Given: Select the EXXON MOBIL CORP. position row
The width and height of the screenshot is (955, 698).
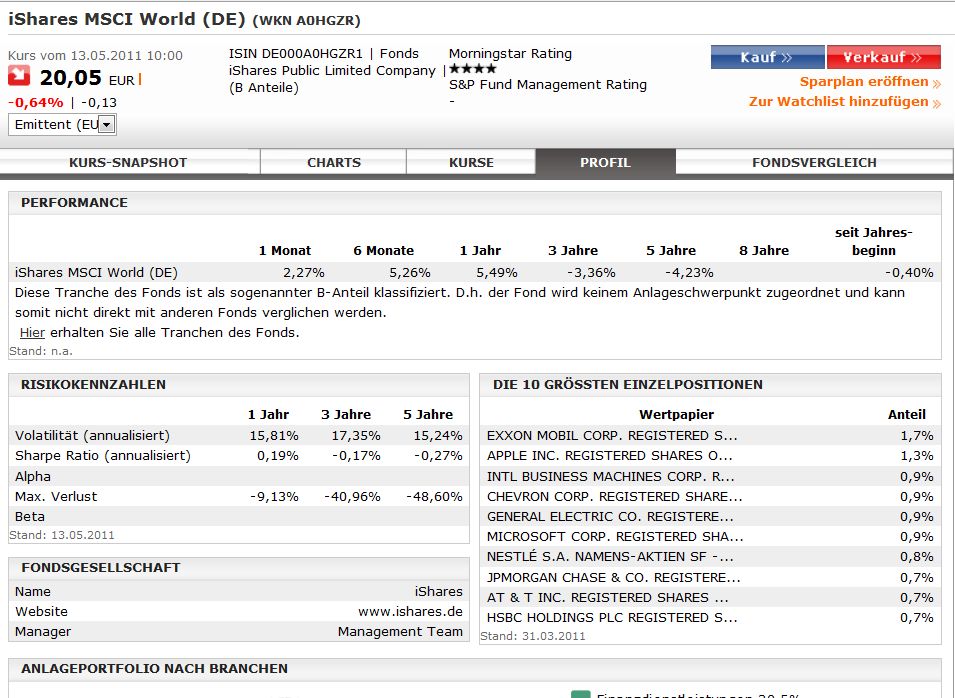Looking at the screenshot, I should click(x=710, y=435).
